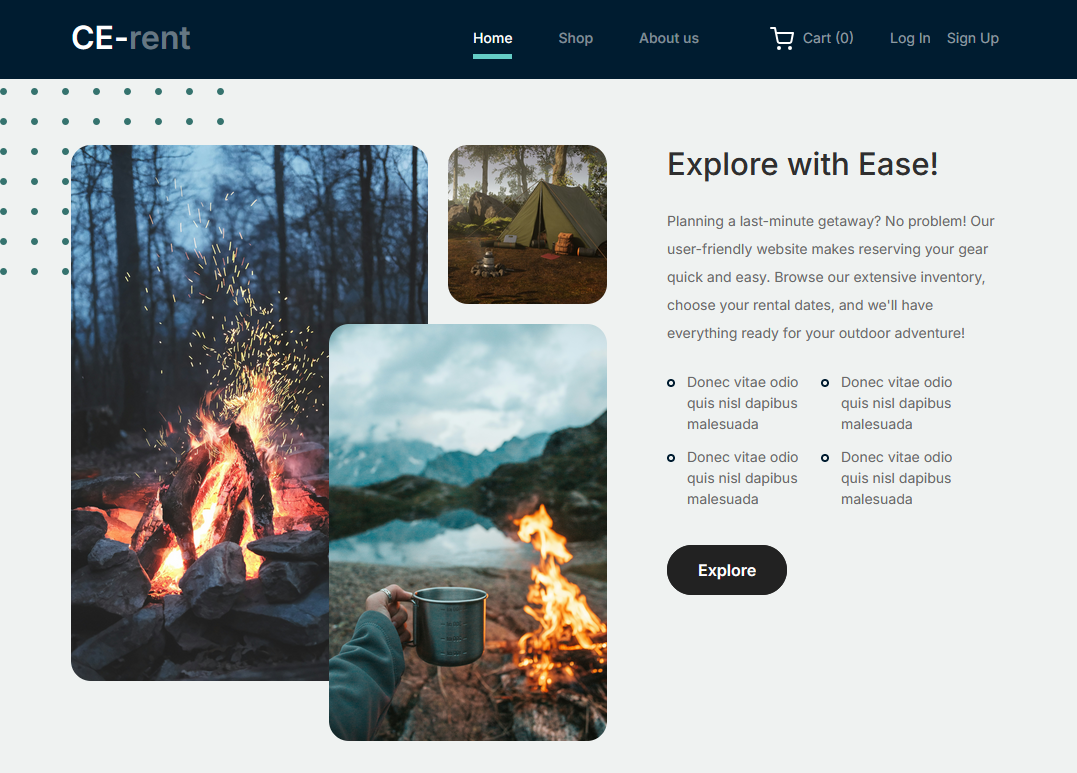Click the Explore with Ease! heading
This screenshot has height=773, width=1077.
coord(802,164)
